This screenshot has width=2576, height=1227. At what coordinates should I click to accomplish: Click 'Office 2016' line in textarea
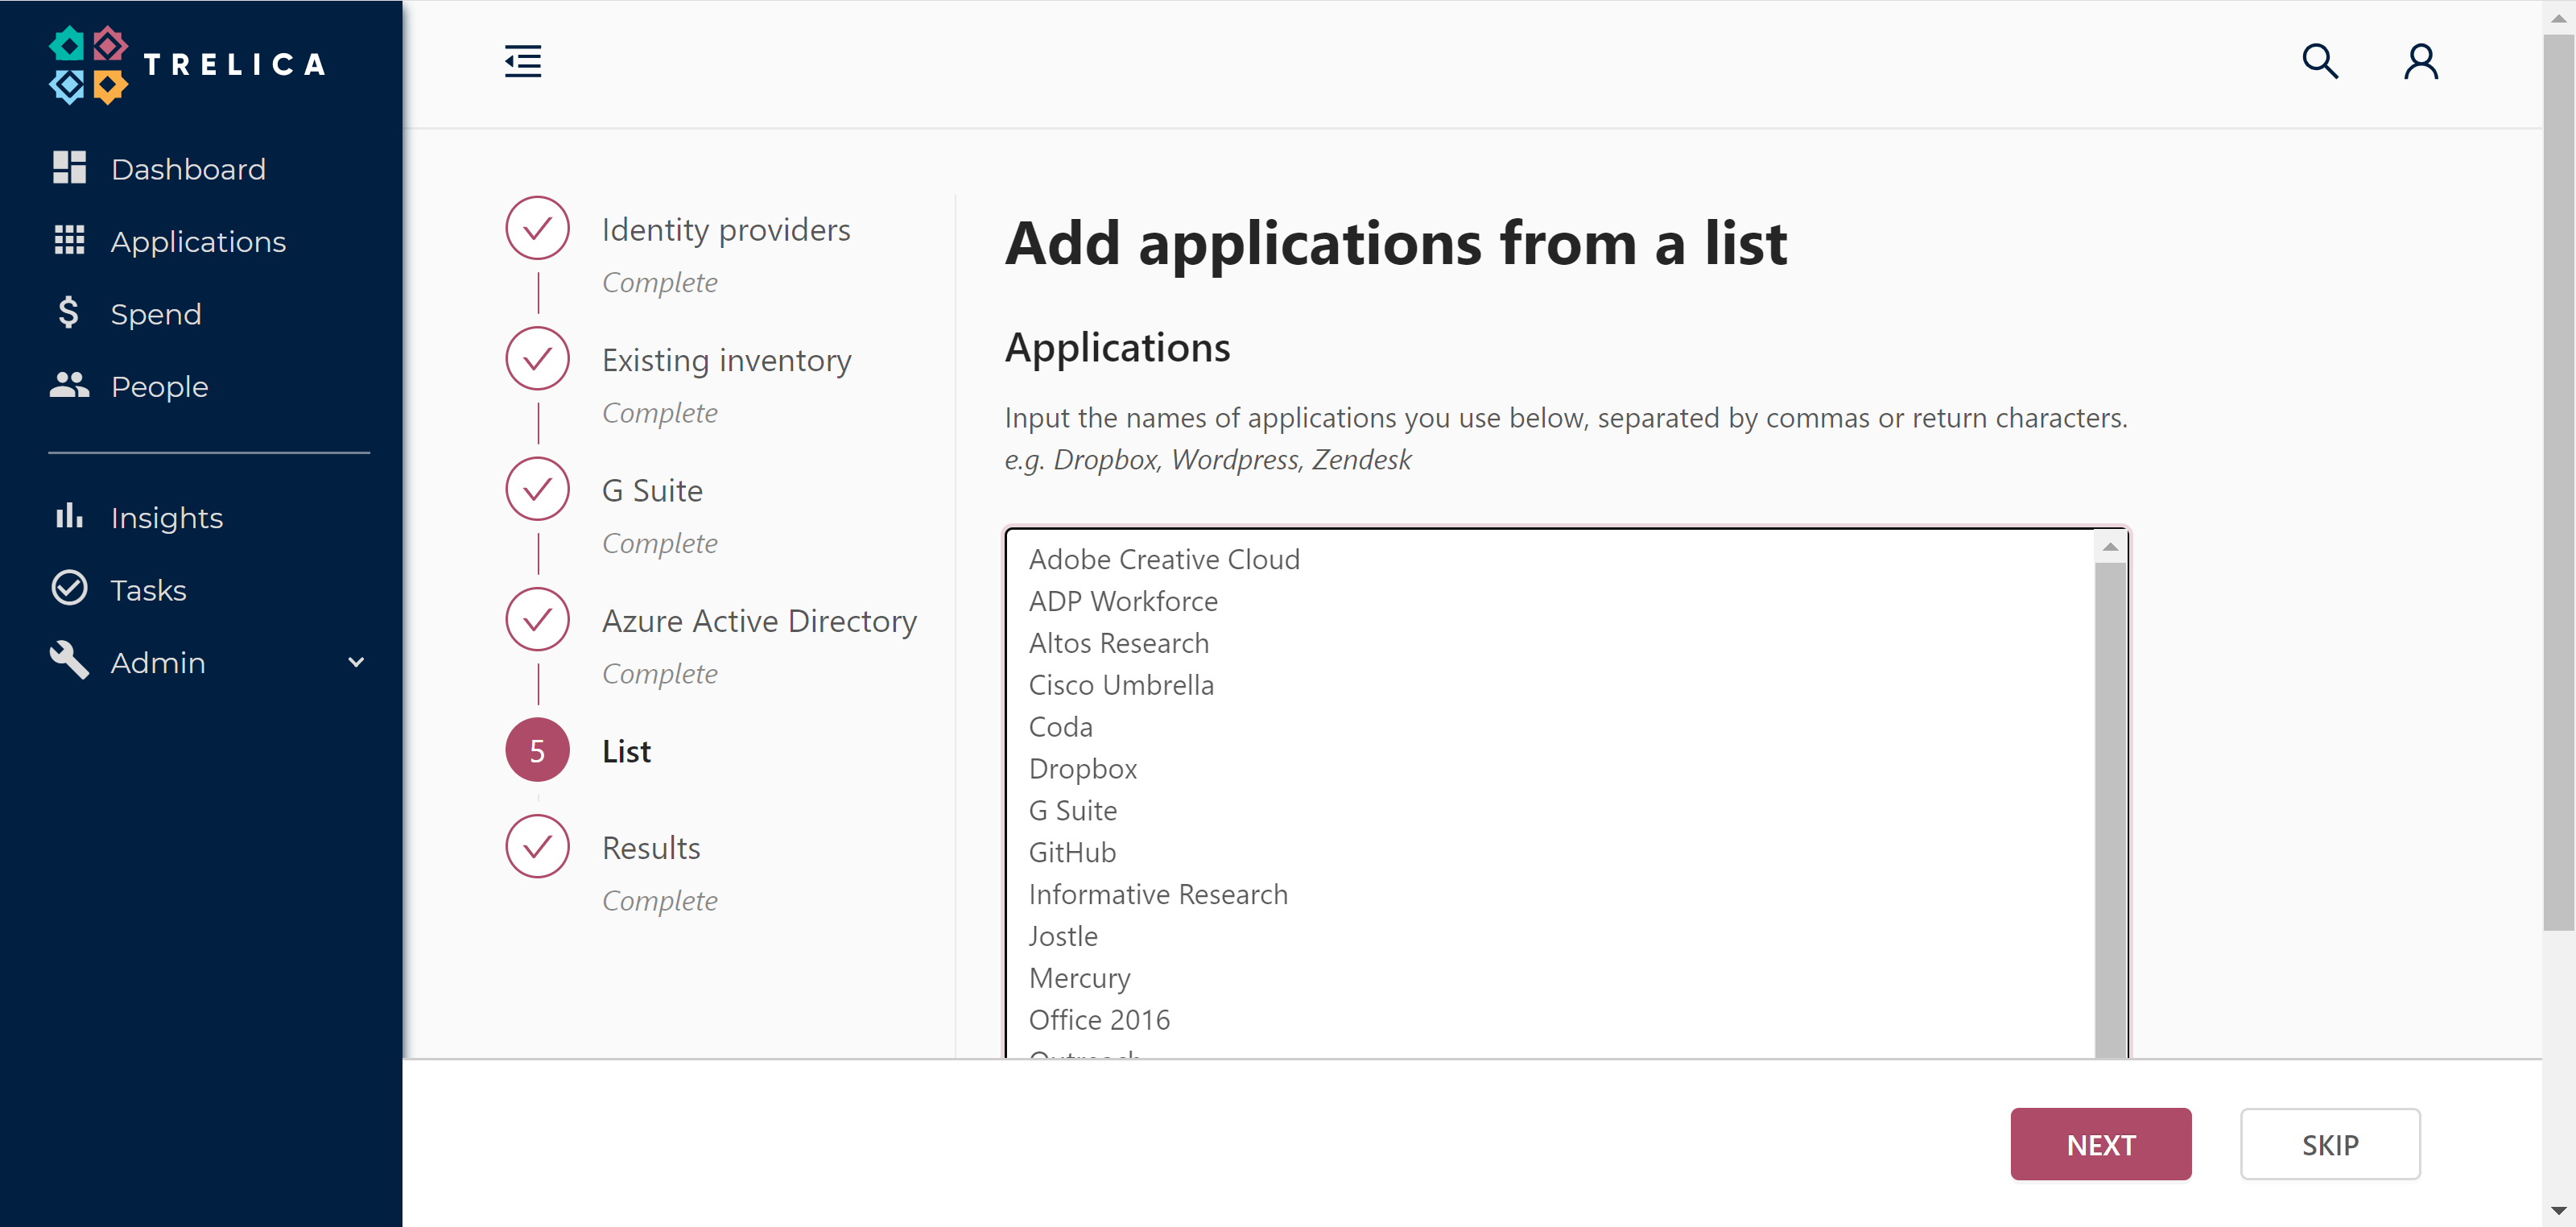(1099, 1020)
